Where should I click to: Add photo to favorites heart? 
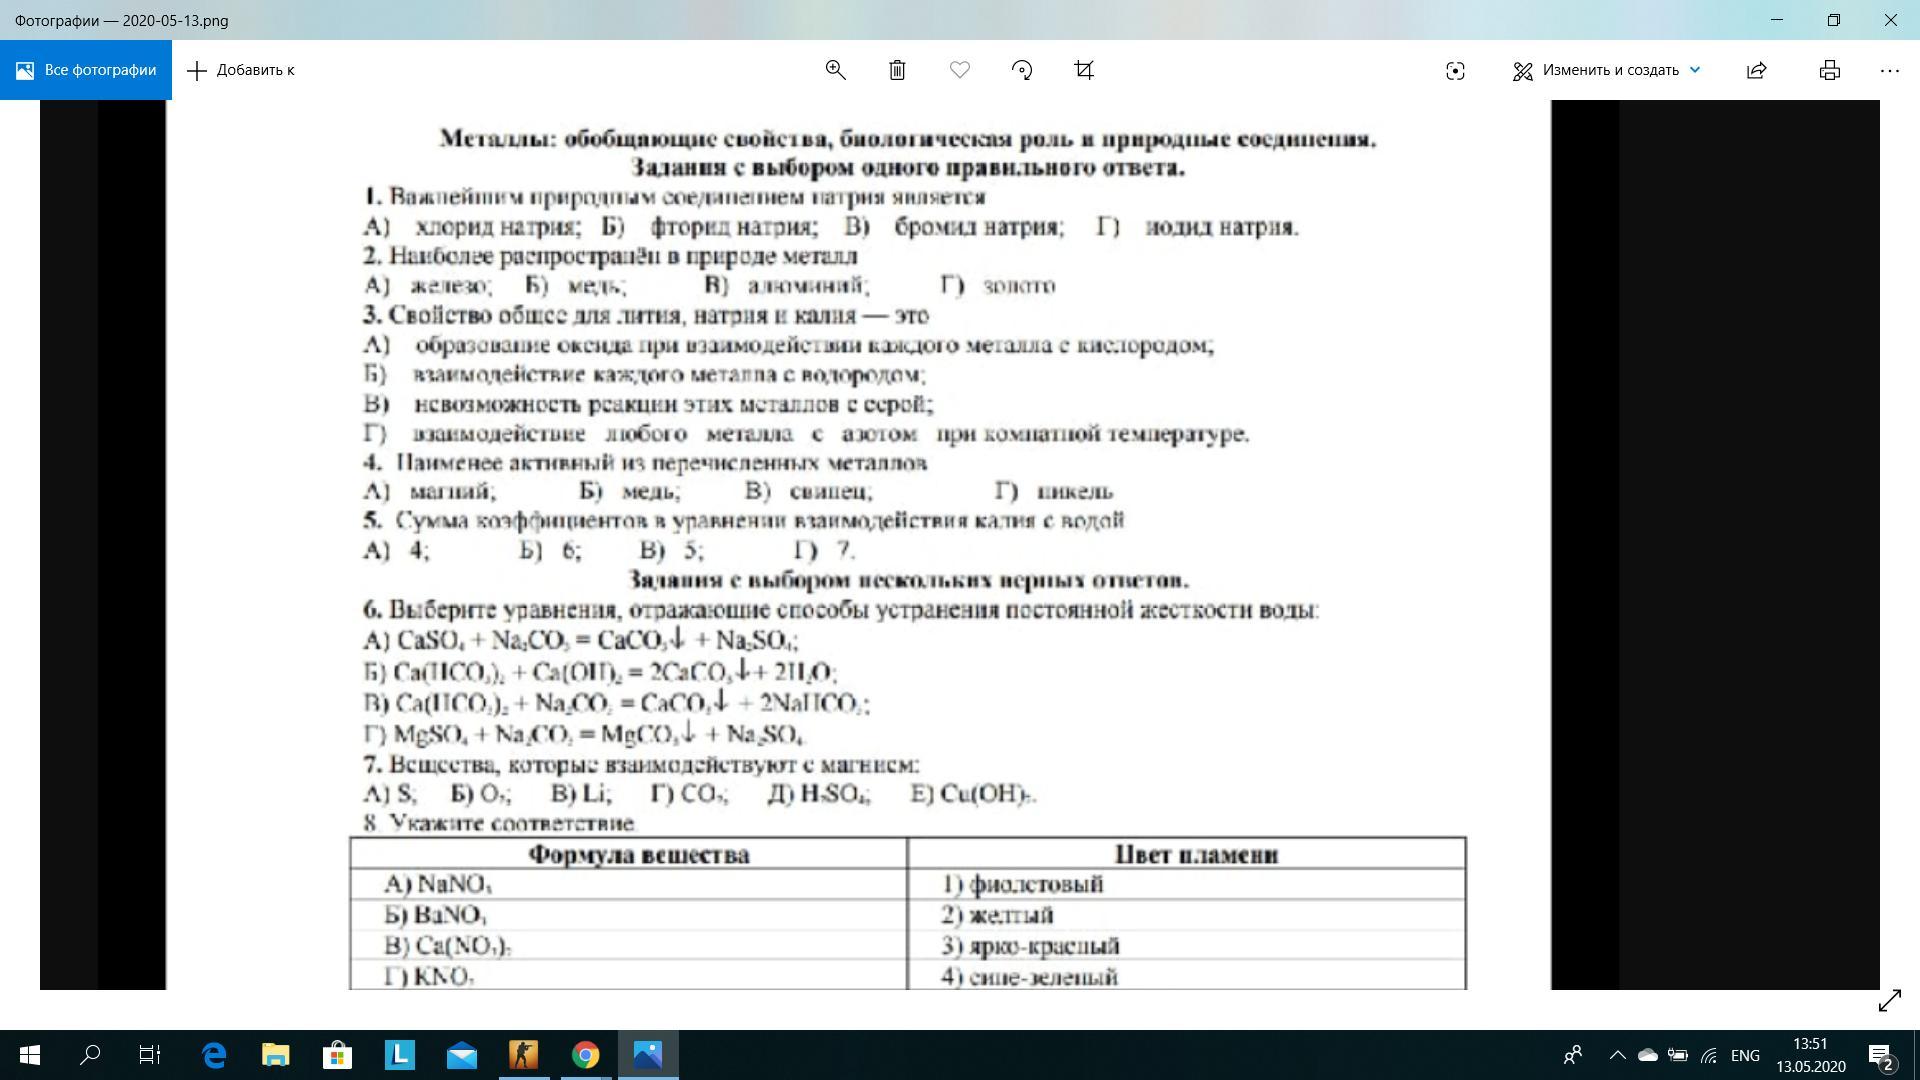[x=959, y=70]
